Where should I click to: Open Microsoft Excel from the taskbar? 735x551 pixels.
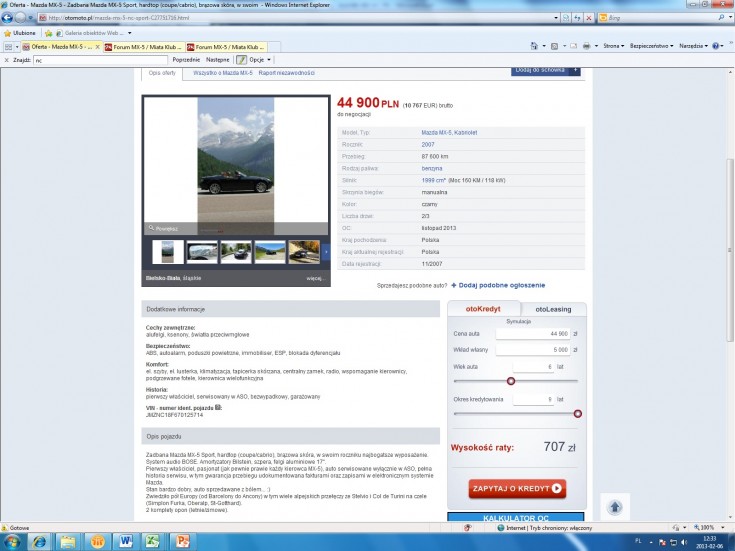pyautogui.click(x=153, y=542)
